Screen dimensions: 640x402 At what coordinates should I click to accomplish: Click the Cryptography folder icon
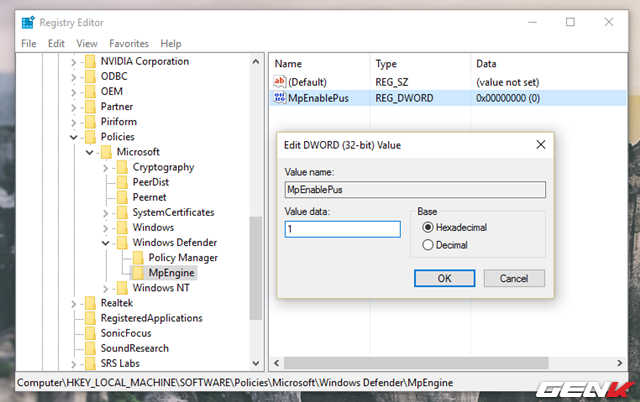(122, 167)
